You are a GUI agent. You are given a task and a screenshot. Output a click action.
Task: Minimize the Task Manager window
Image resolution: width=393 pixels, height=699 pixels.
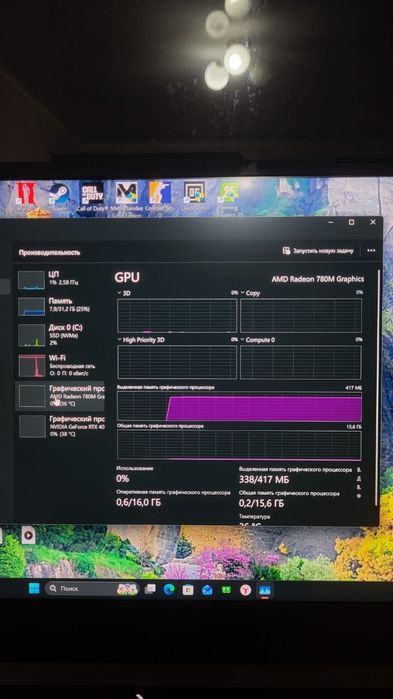coord(331,222)
